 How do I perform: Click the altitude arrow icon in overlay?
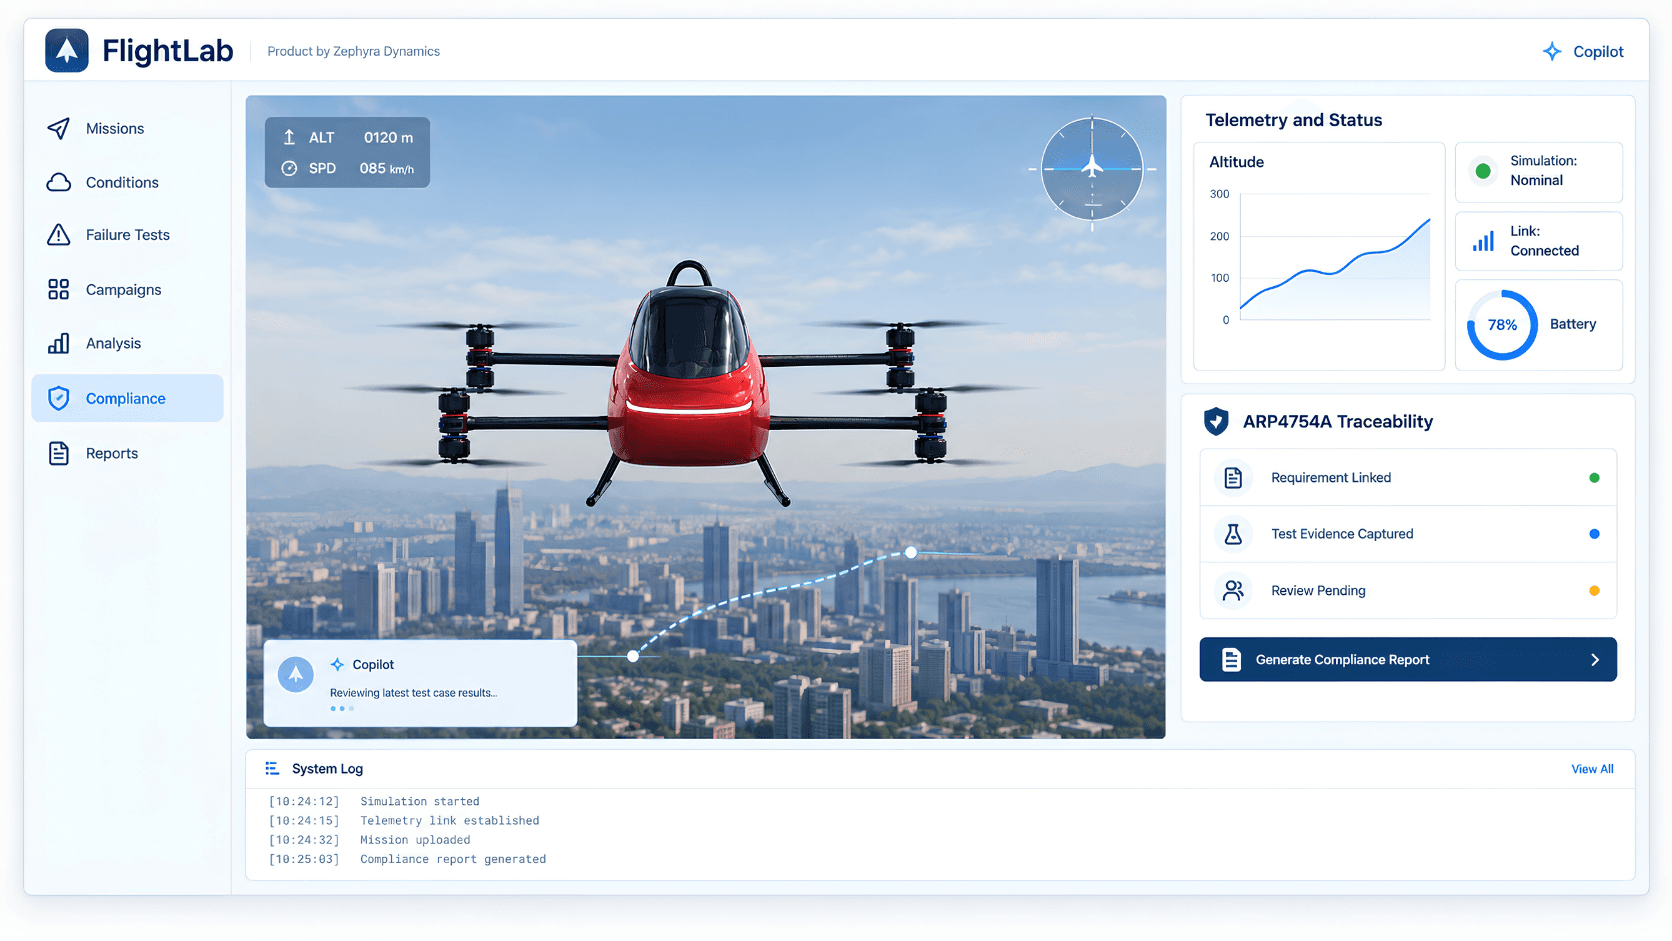(289, 137)
